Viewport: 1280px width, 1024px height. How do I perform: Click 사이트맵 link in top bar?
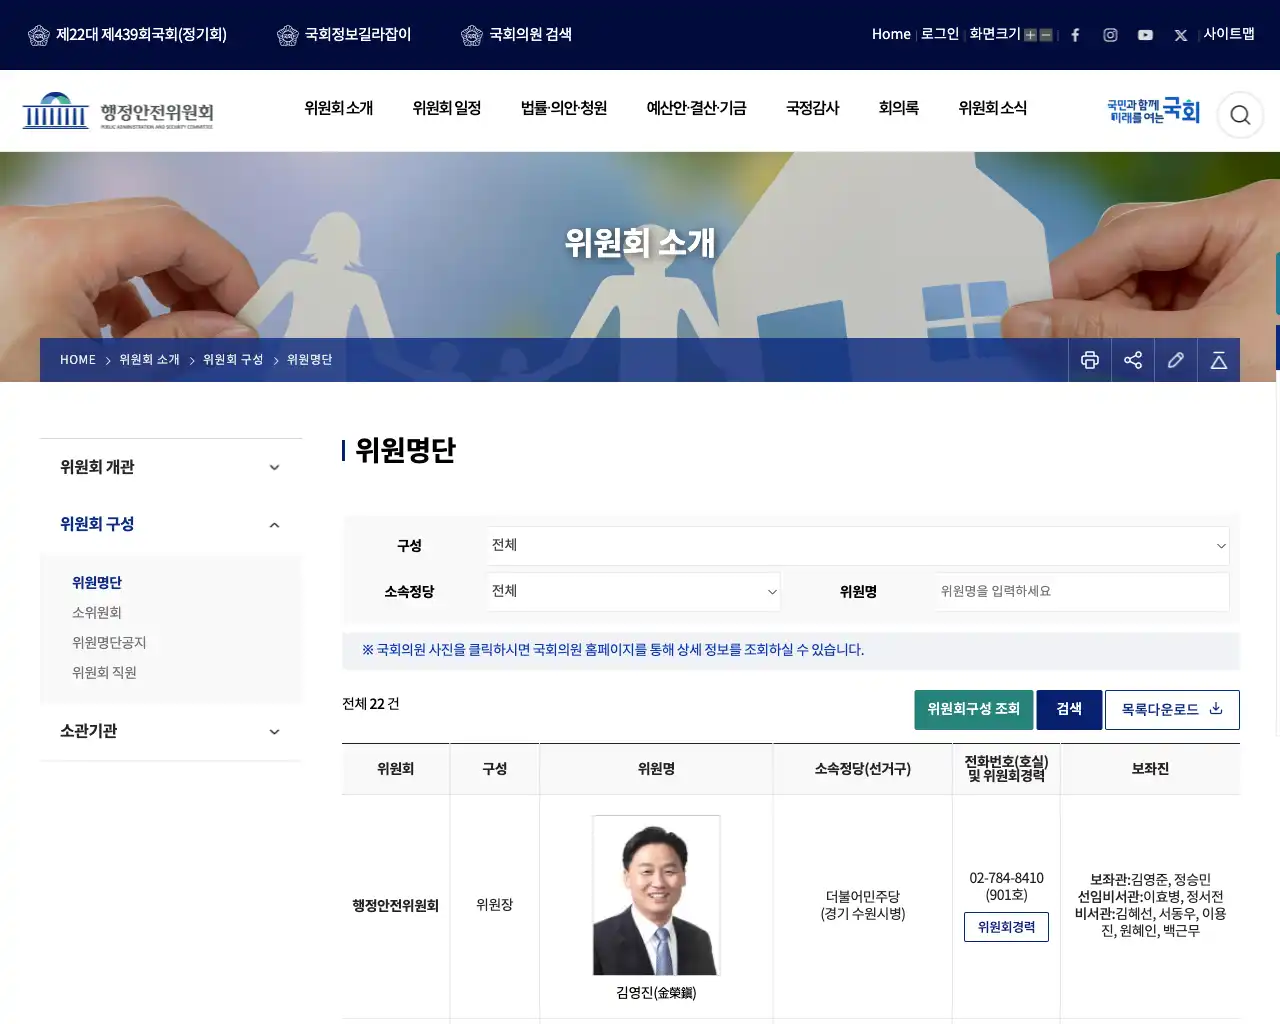coord(1229,34)
